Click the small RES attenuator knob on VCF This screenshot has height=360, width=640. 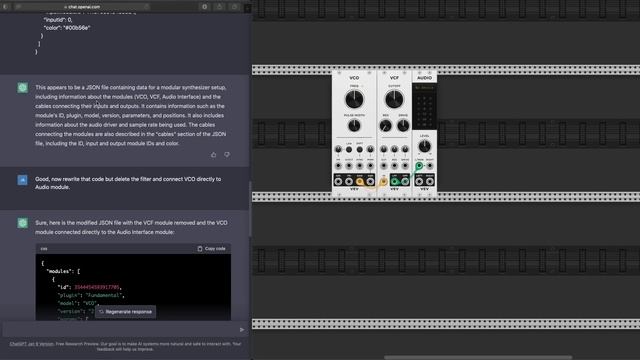tap(394, 149)
